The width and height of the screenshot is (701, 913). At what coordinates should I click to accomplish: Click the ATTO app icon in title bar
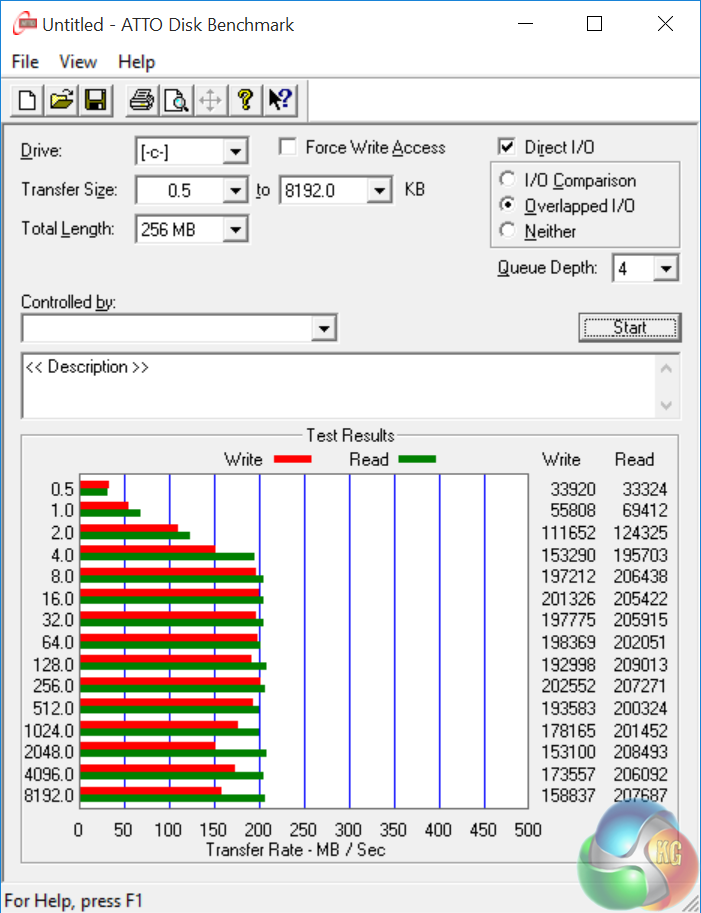pos(24,24)
